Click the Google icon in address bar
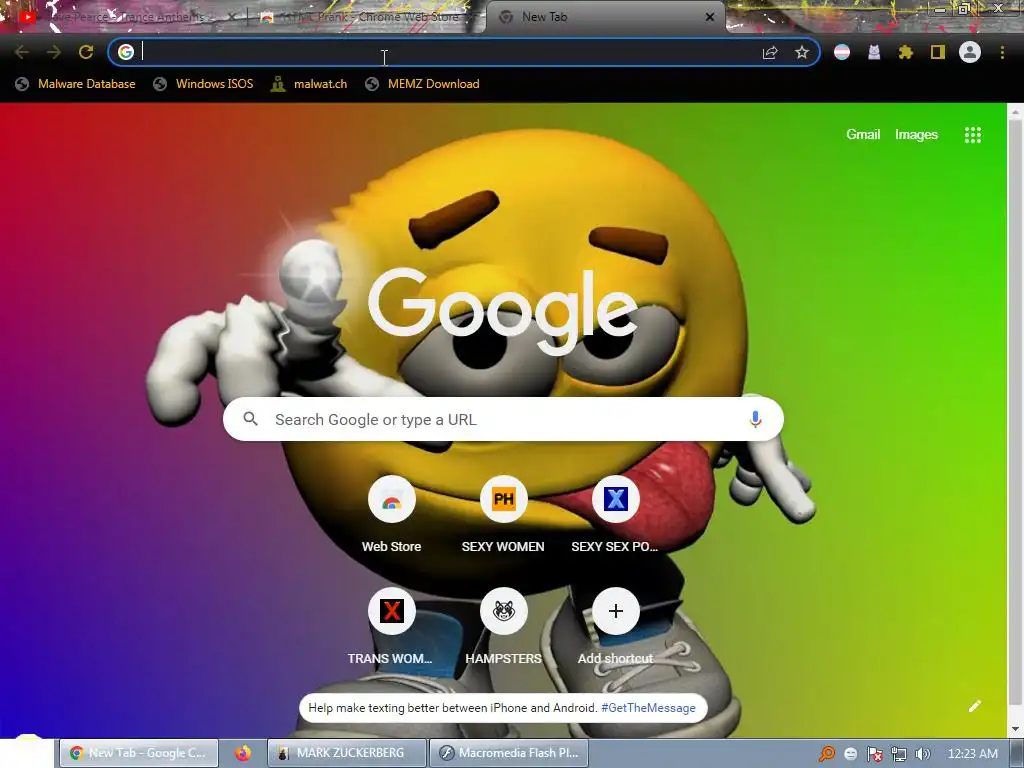Viewport: 1024px width, 768px height. [126, 52]
